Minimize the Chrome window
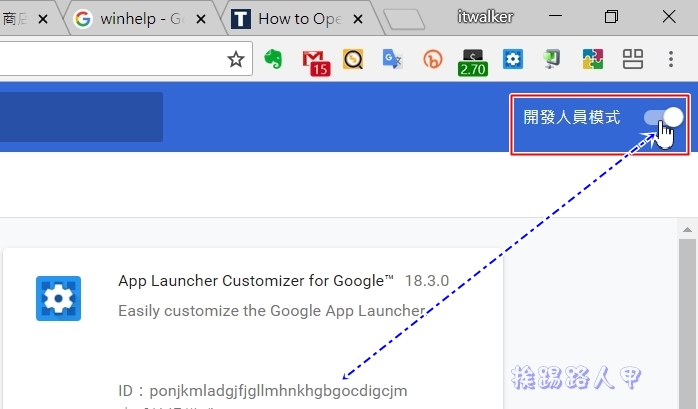Viewport: 698px width, 409px height. click(x=555, y=16)
